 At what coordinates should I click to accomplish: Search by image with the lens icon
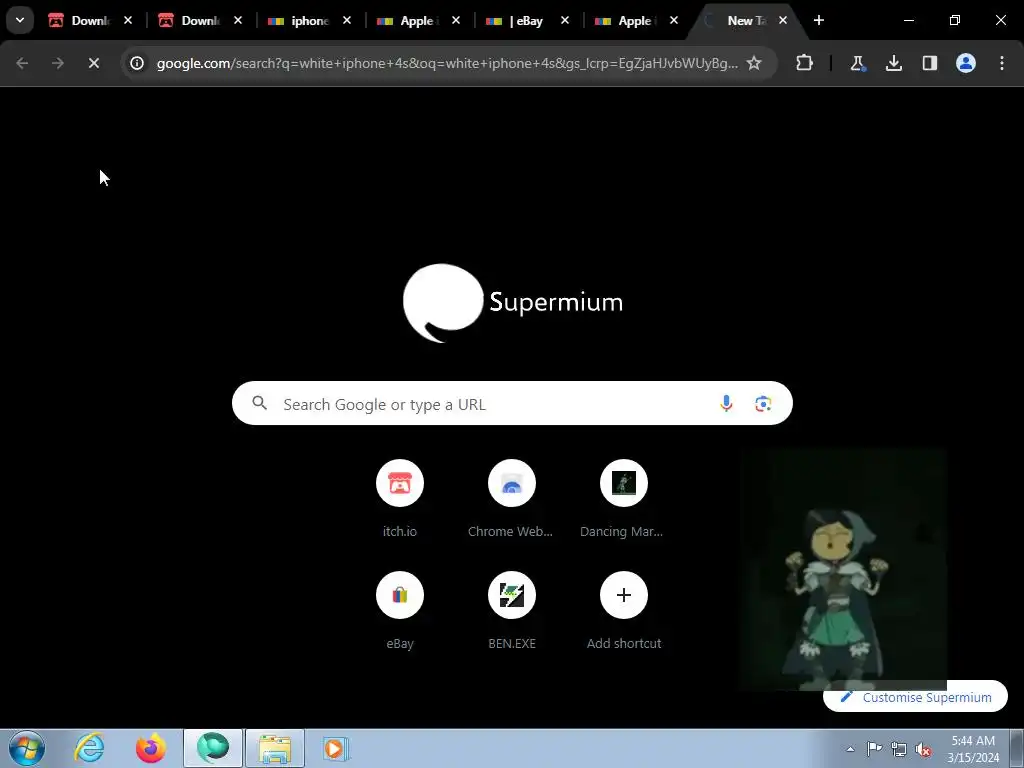[763, 404]
